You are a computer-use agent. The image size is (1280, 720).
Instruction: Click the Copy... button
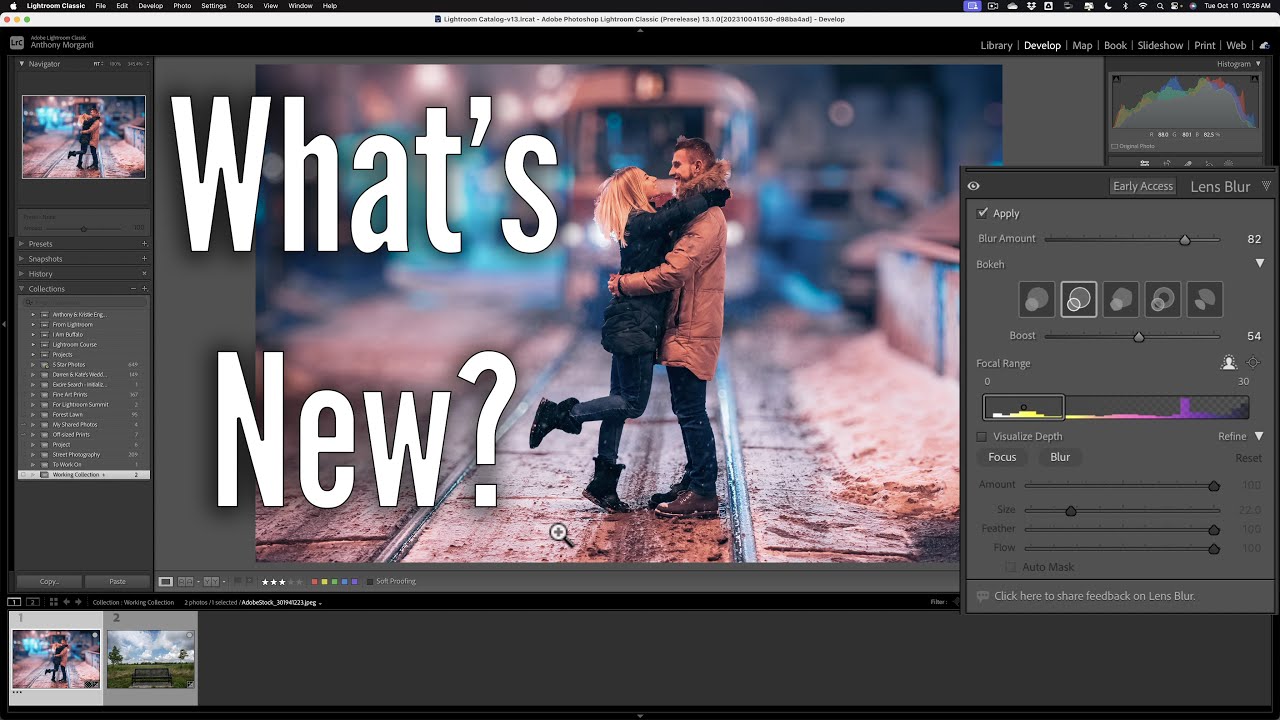(49, 581)
